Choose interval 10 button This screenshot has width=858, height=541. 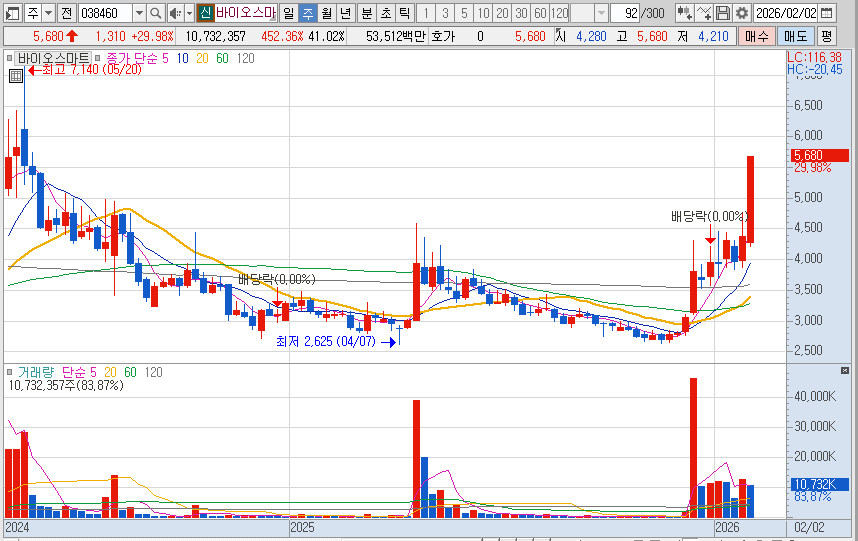click(483, 13)
